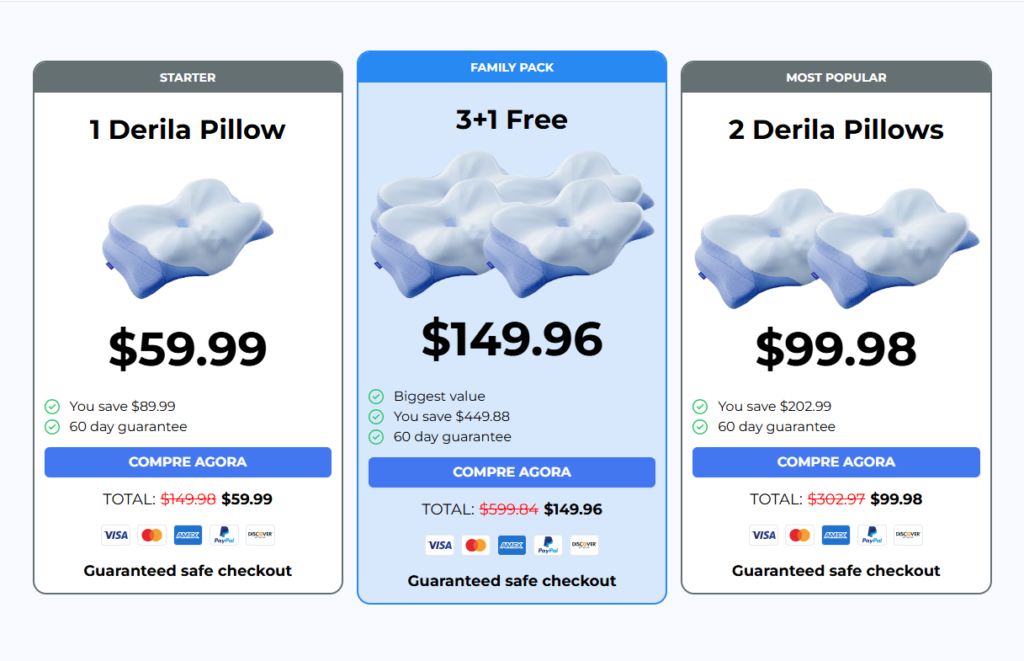Click checkmark next to 'Biggest value'

point(376,396)
